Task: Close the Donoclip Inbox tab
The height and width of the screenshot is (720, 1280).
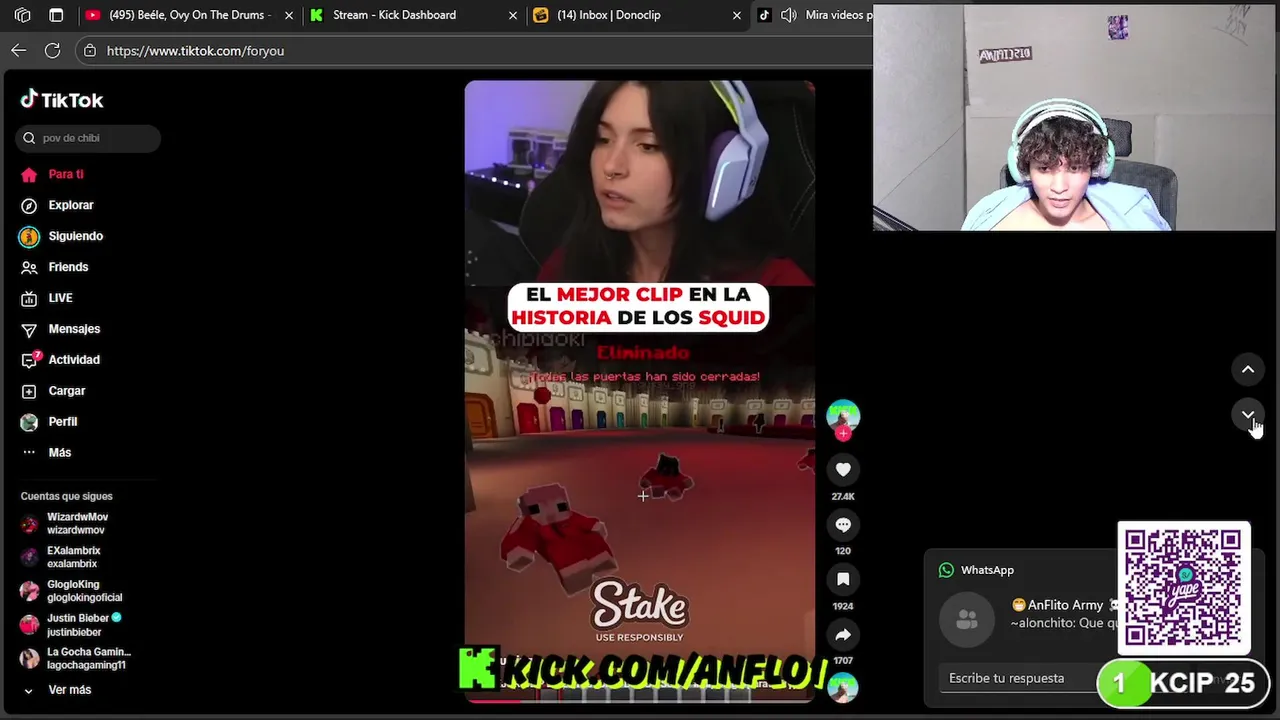Action: [x=737, y=15]
